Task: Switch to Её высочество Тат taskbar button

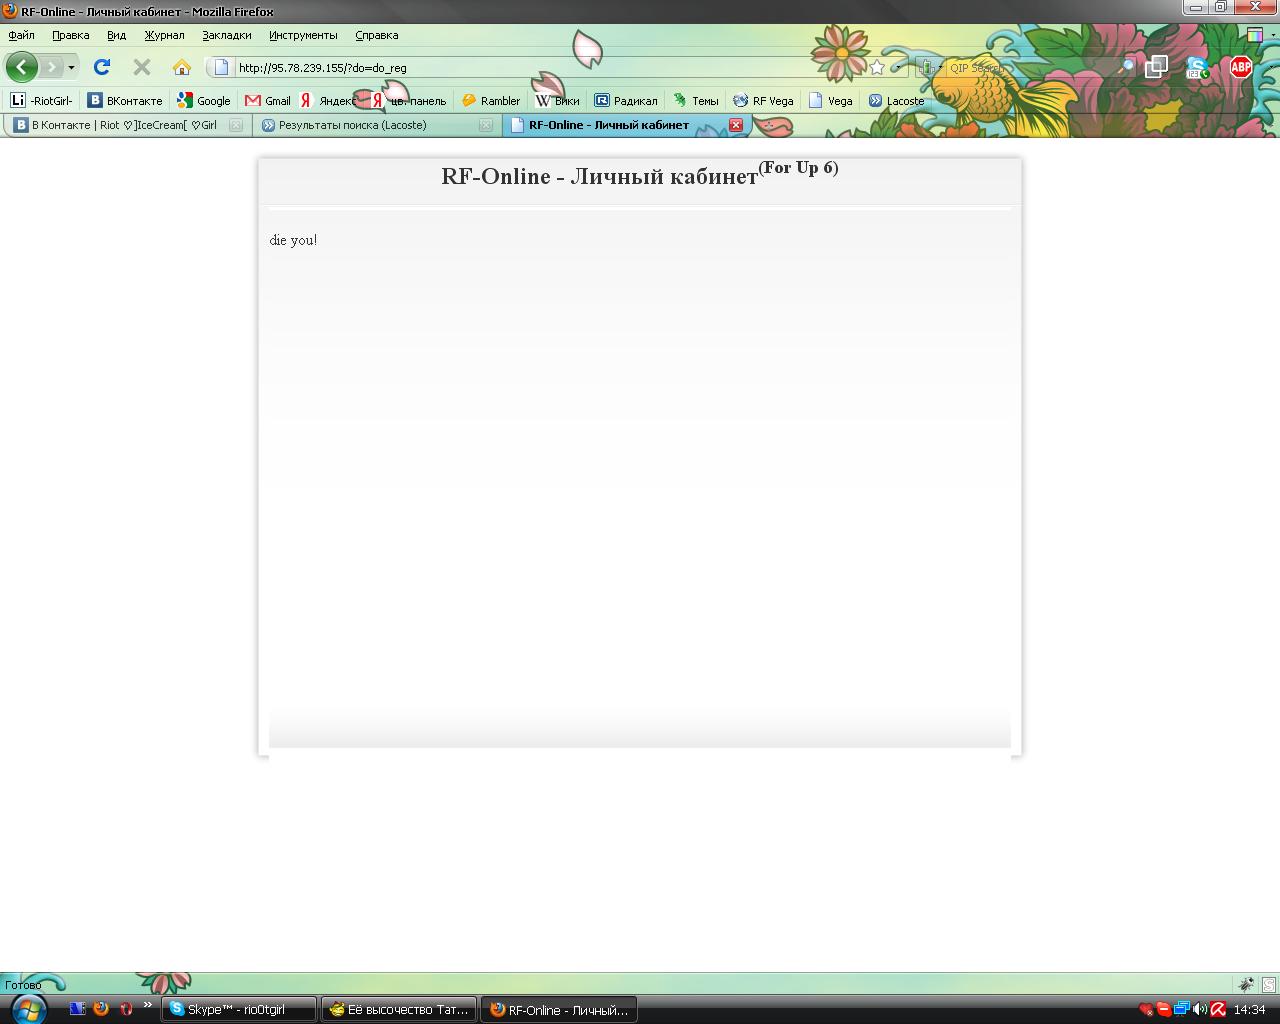Action: 399,1010
